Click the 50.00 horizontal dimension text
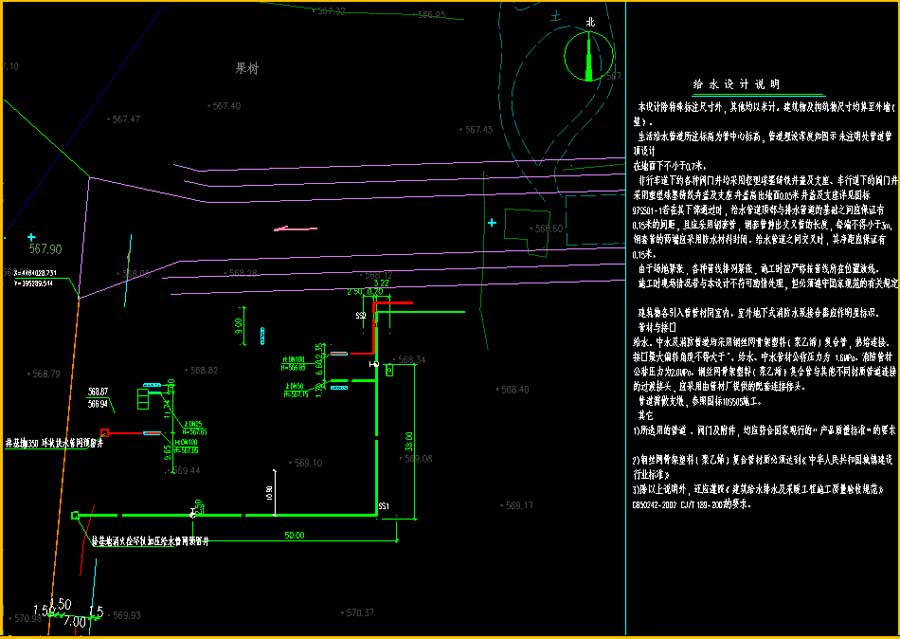 pyautogui.click(x=294, y=537)
